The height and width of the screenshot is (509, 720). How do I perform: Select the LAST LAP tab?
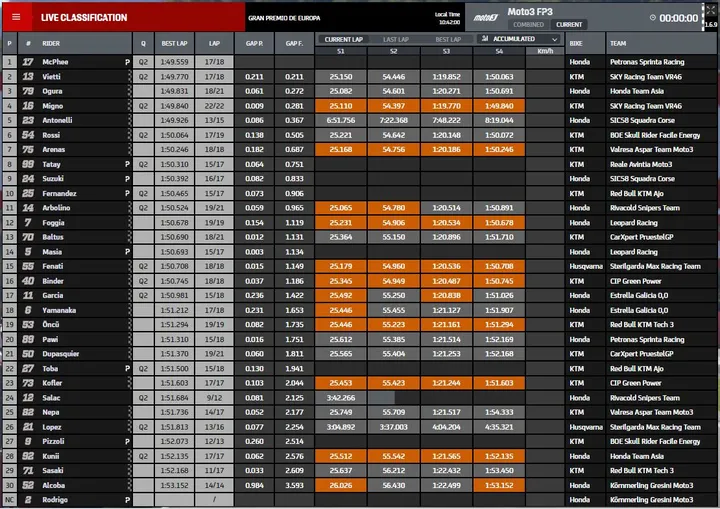tap(396, 40)
